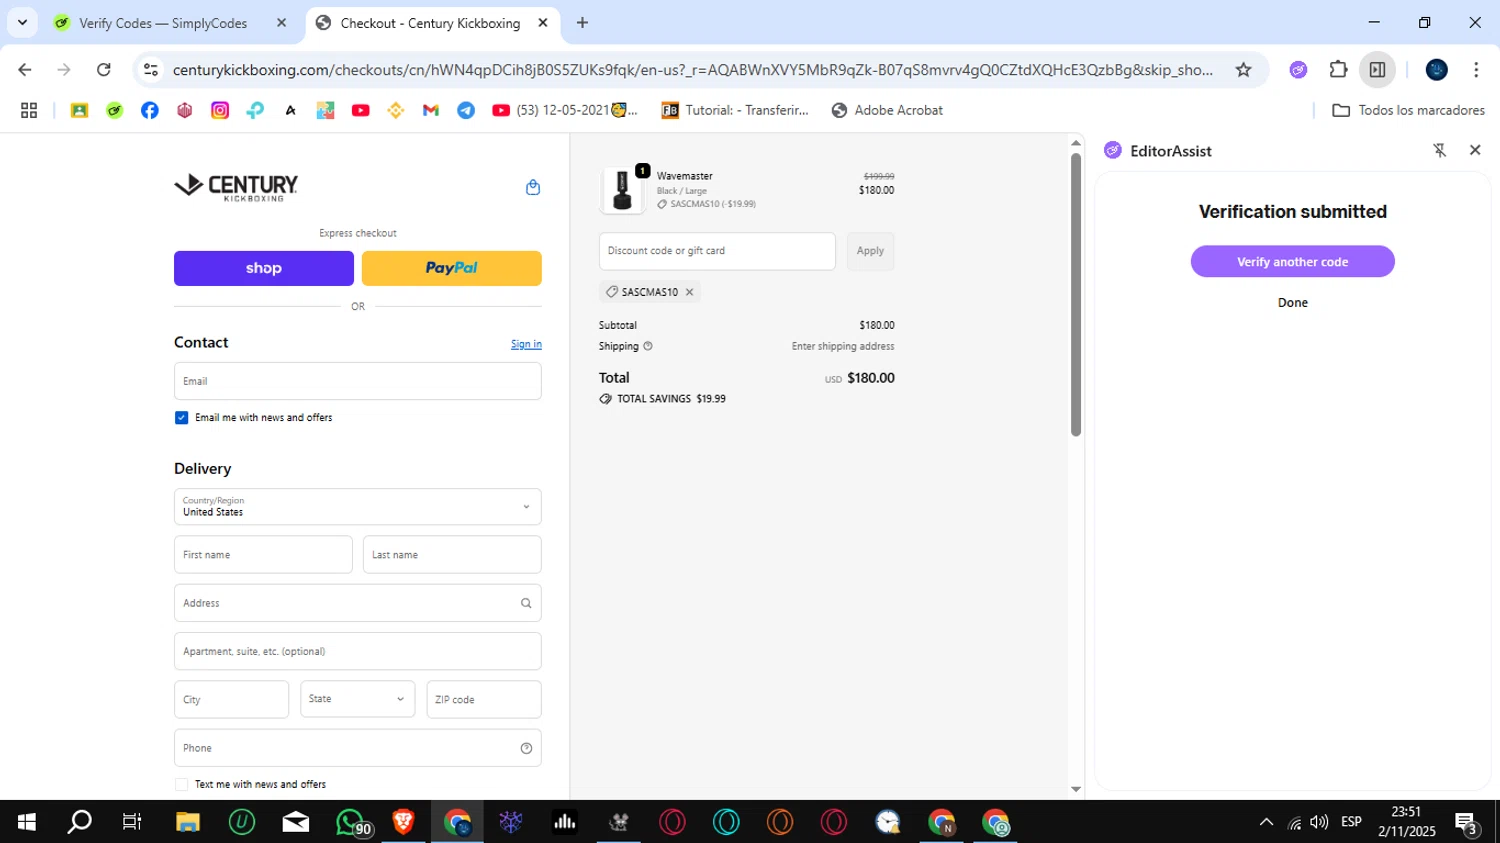Viewport: 1500px width, 843px height.
Task: Open the Binance bookmark
Action: pos(396,110)
